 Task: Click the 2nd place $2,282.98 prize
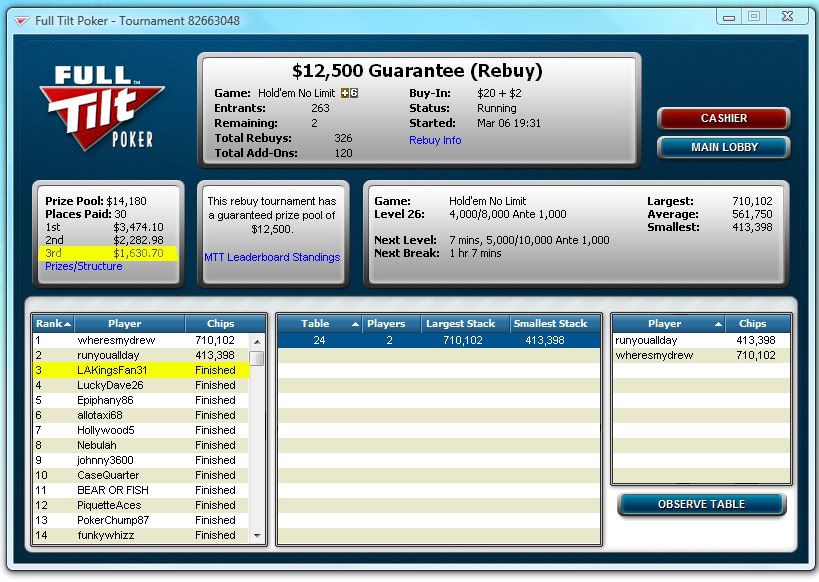tap(104, 240)
